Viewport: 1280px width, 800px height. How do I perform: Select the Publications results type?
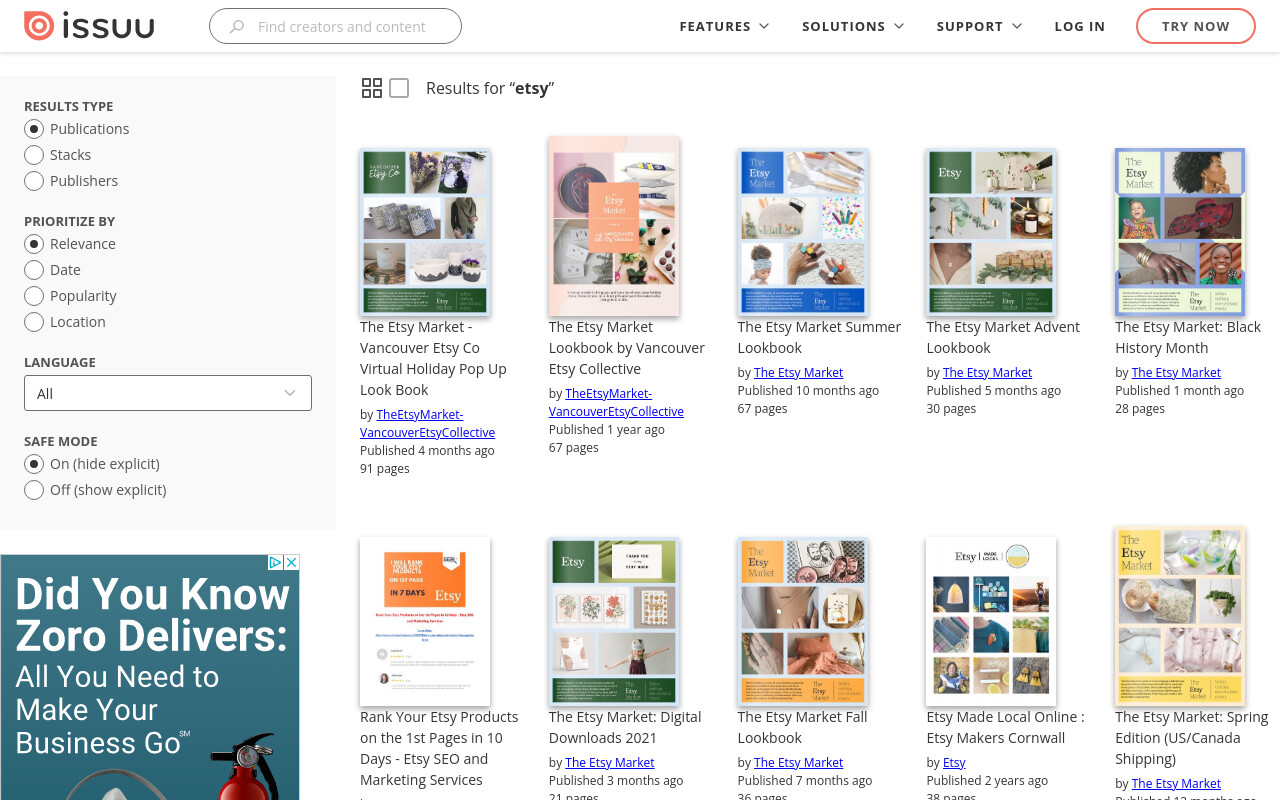click(x=34, y=129)
